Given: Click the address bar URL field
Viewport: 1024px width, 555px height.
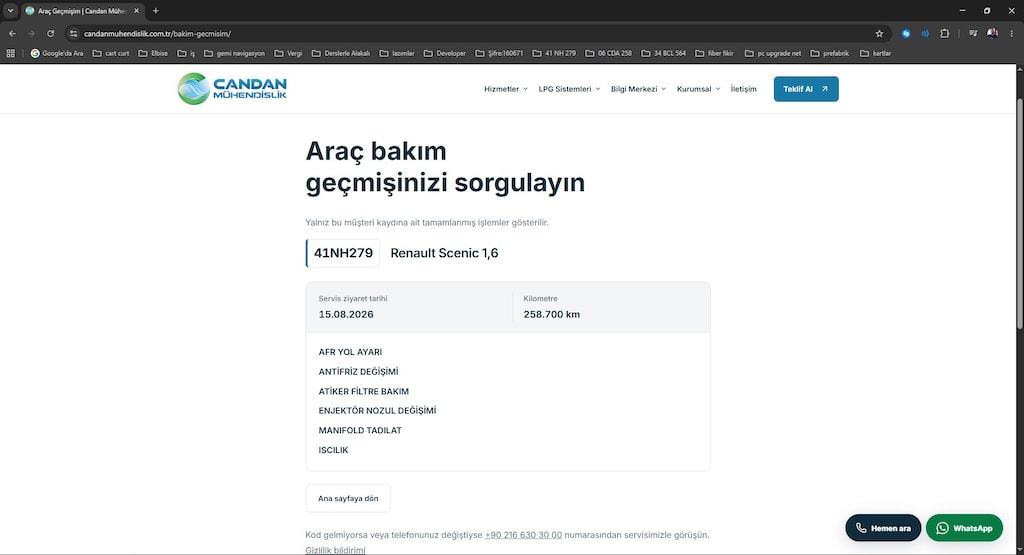Looking at the screenshot, I should click(477, 33).
